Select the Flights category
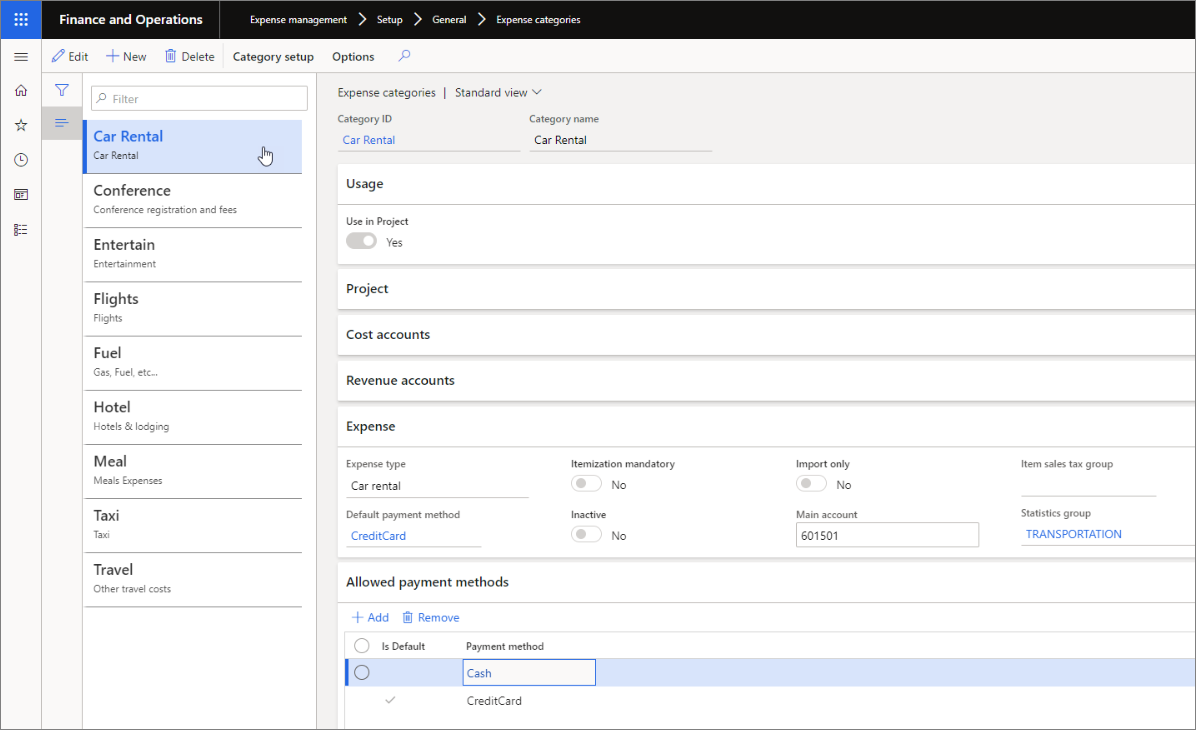 193,309
